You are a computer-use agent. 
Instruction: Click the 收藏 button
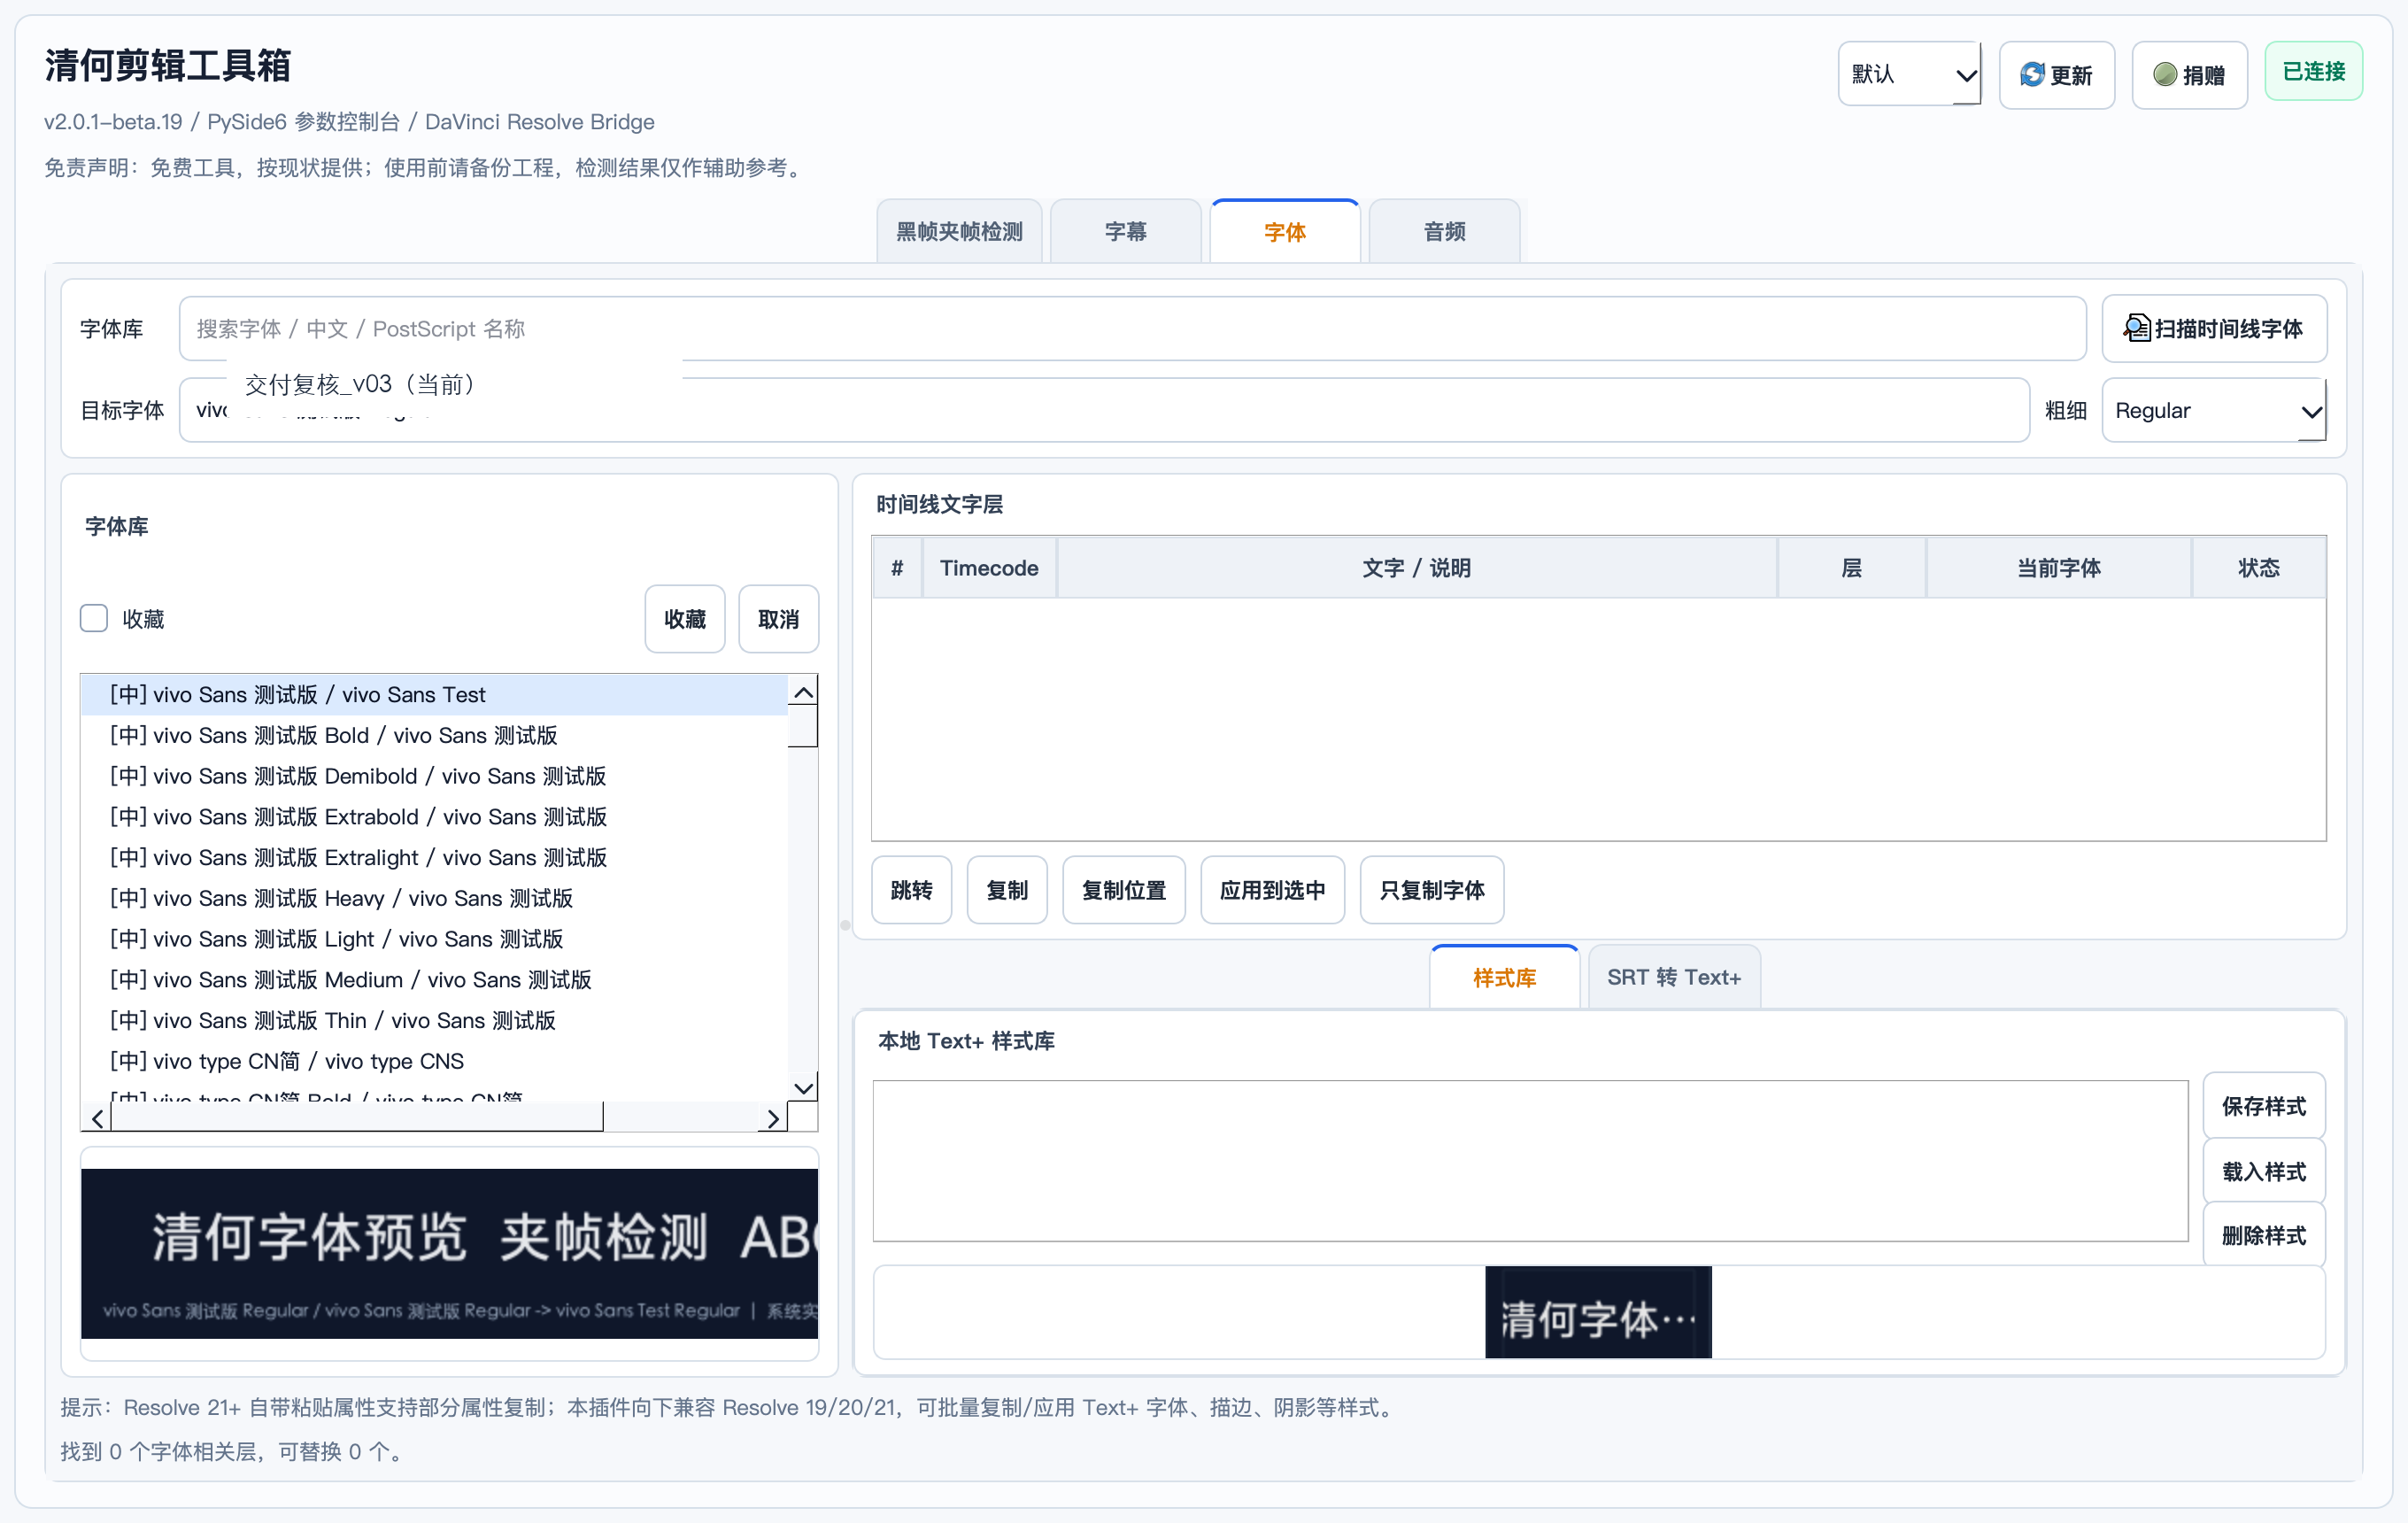[x=685, y=619]
